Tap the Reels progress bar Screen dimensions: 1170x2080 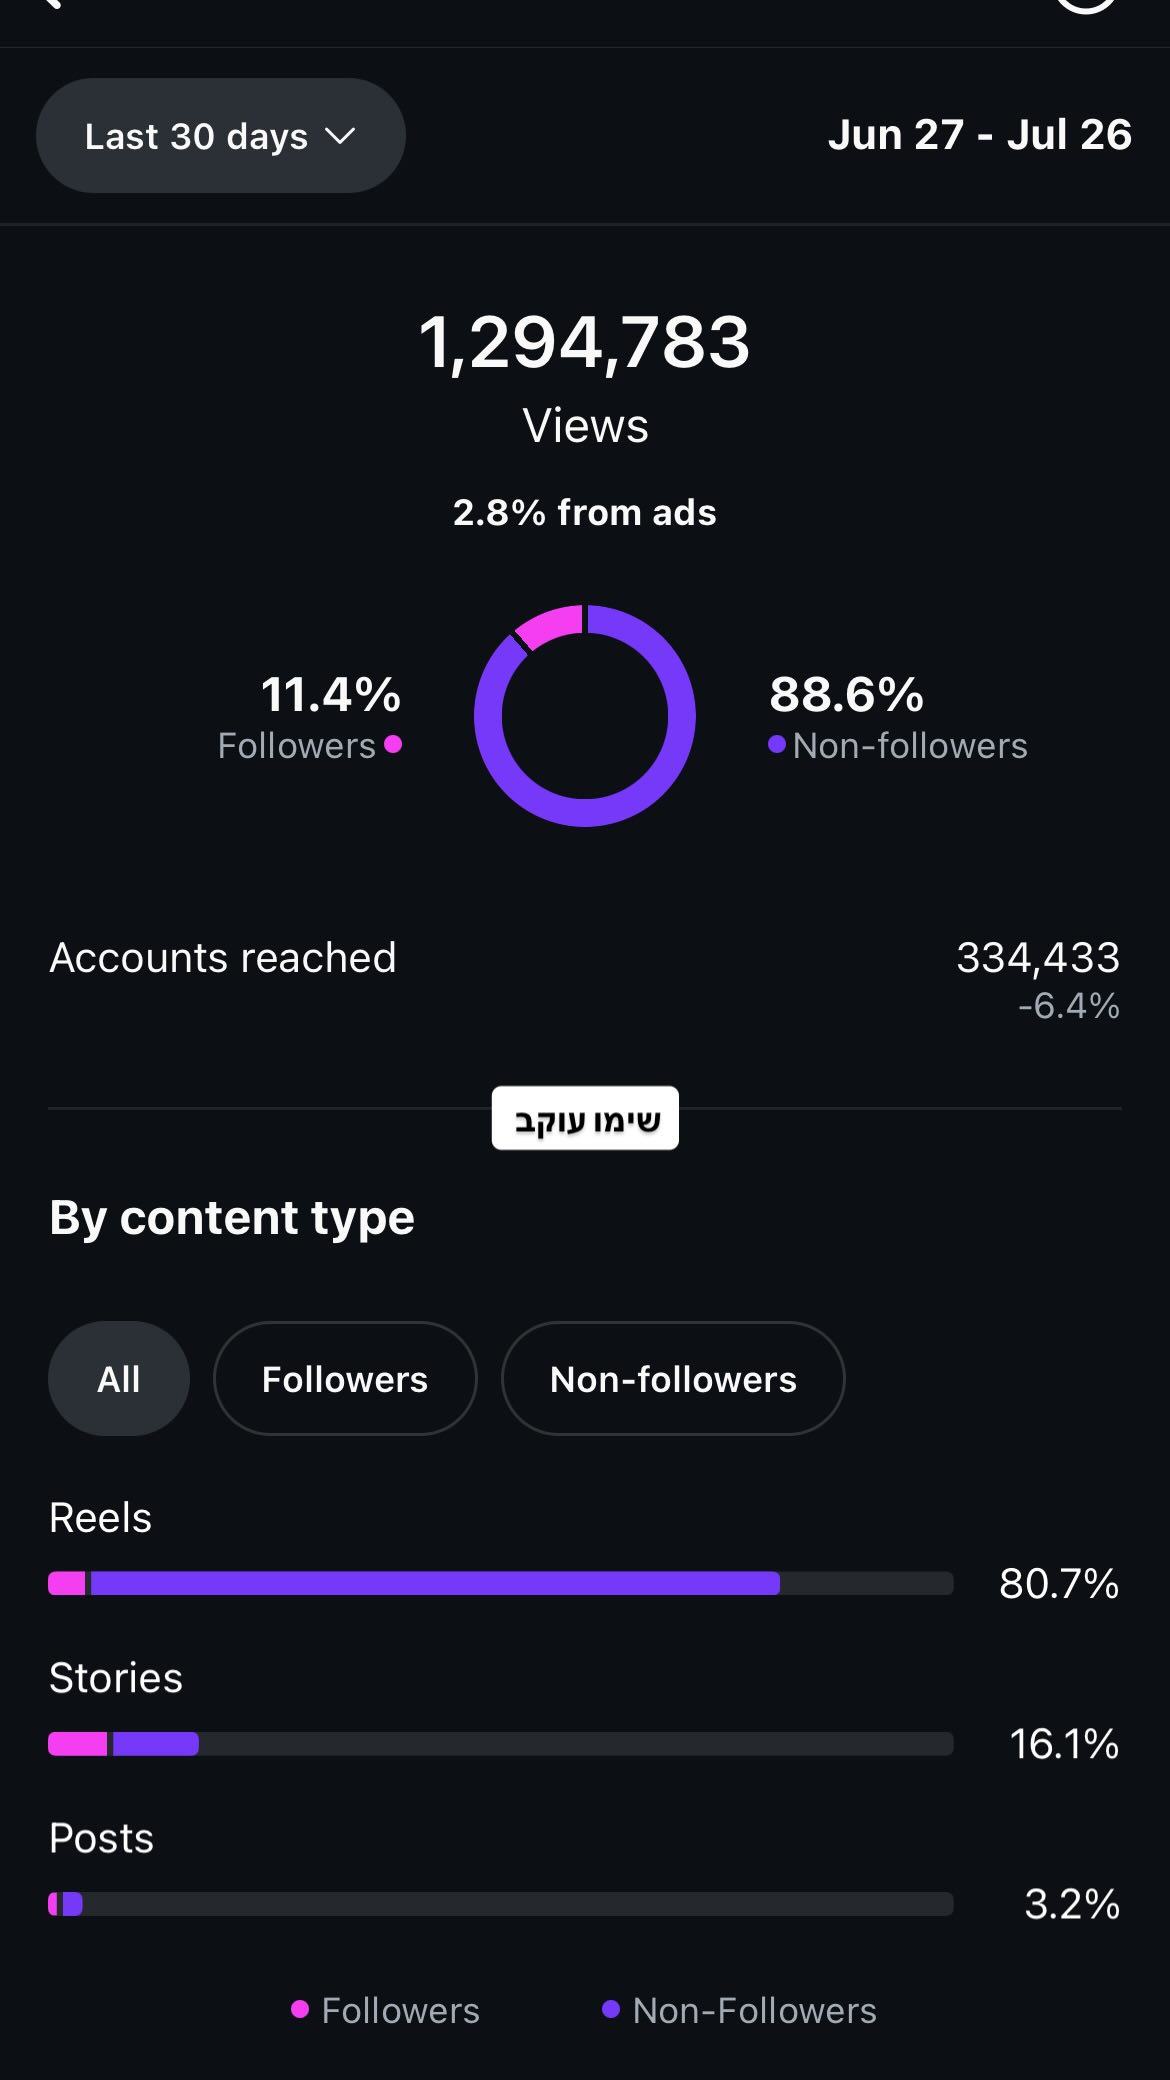(500, 1583)
